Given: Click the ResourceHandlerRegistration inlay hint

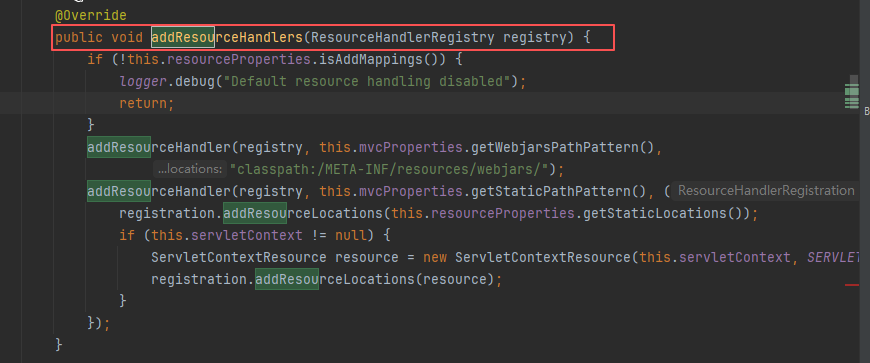Looking at the screenshot, I should pyautogui.click(x=766, y=191).
